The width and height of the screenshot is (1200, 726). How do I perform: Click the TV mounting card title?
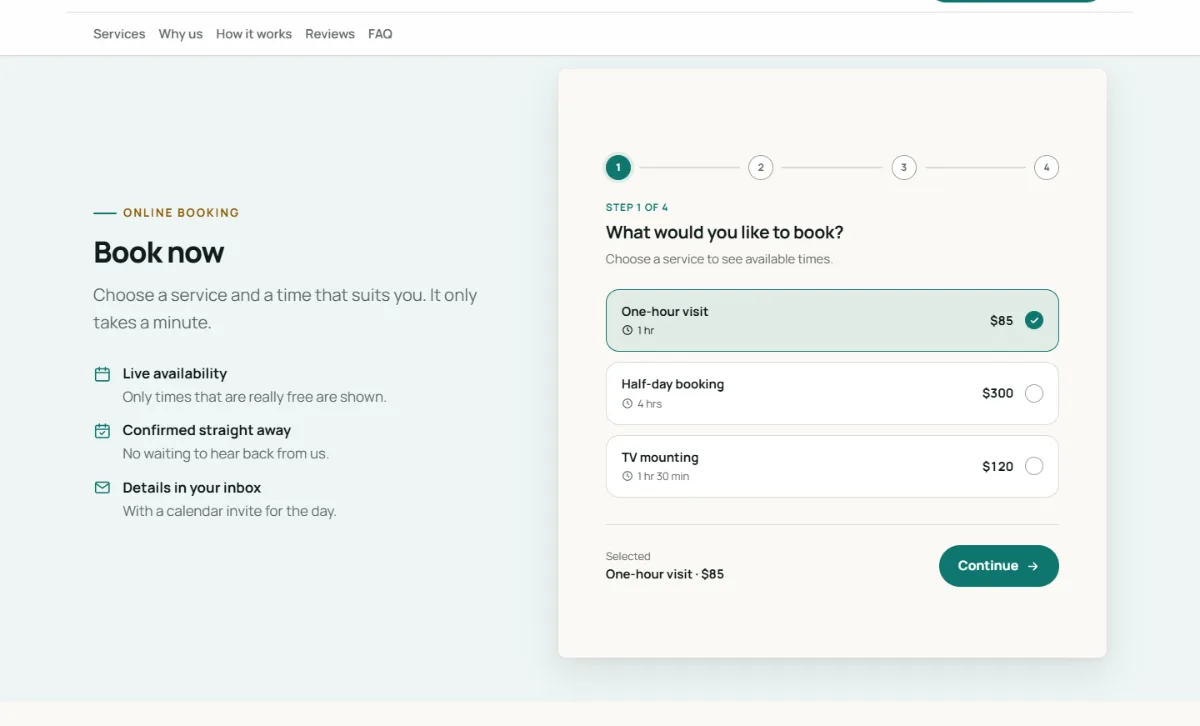tap(660, 458)
